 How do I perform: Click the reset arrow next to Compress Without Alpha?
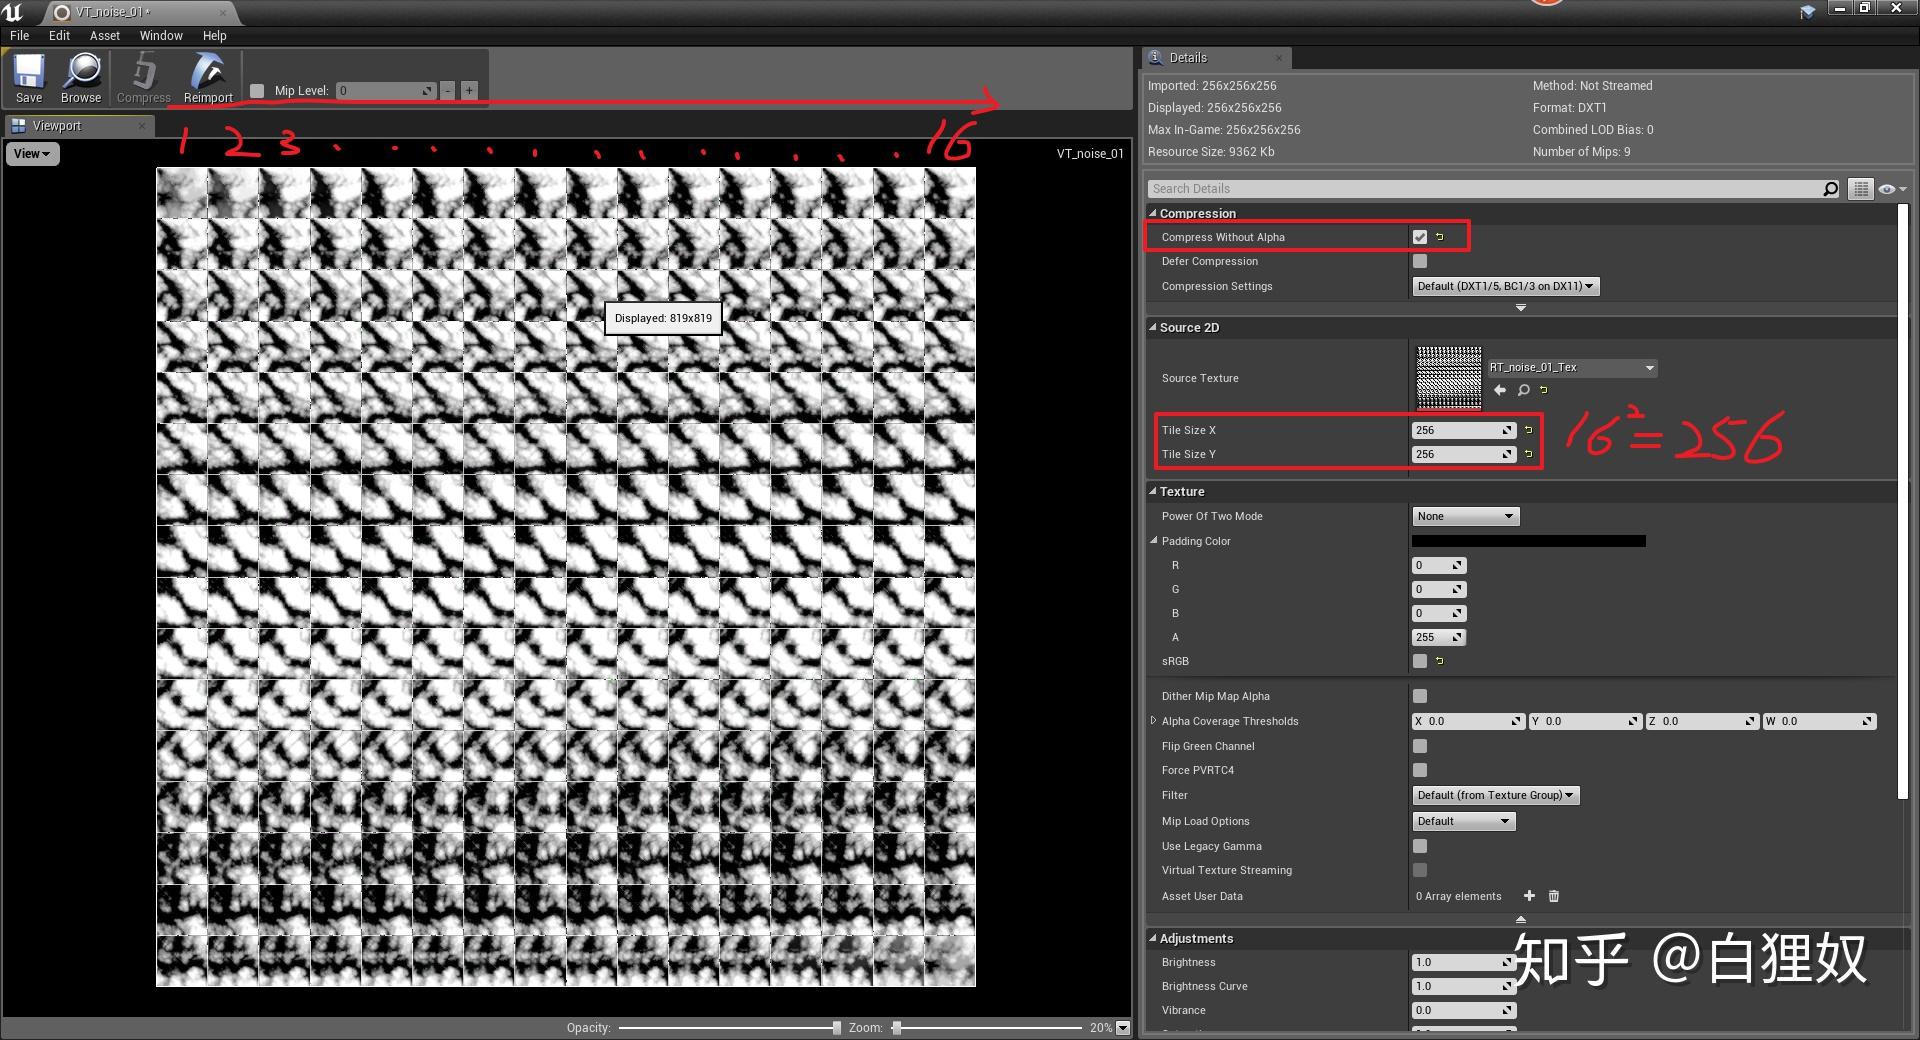(1440, 237)
